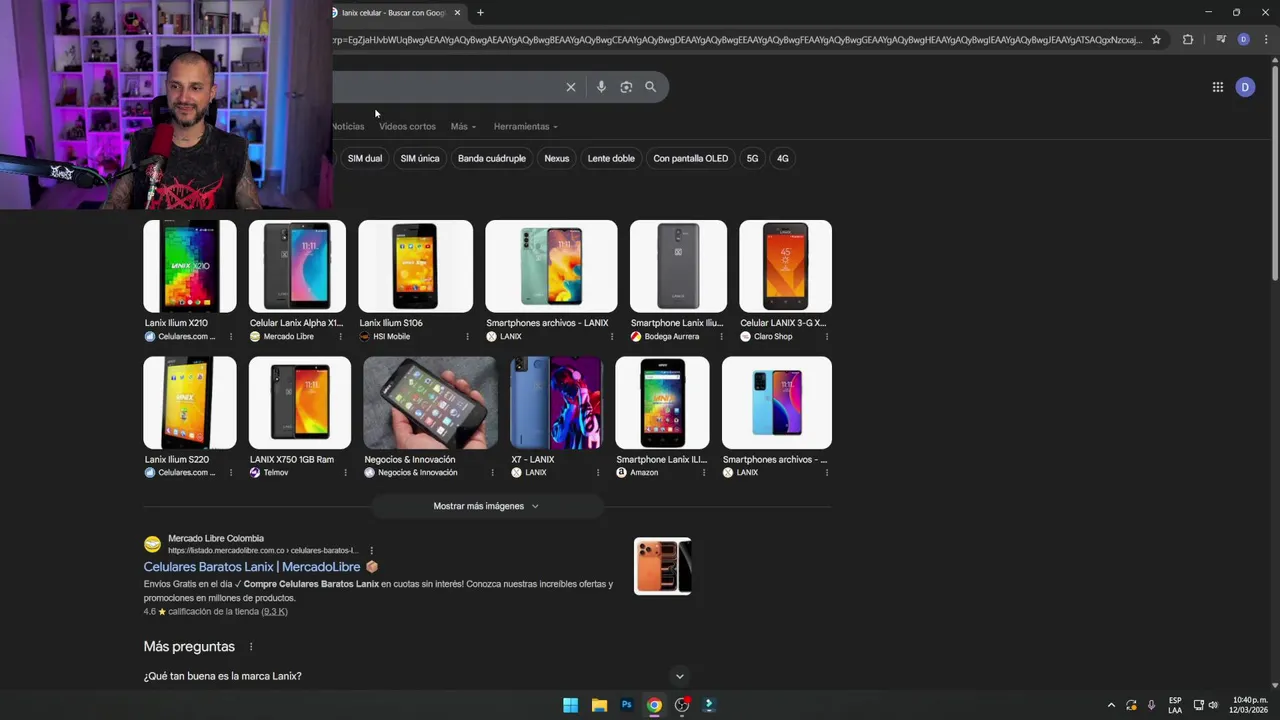The width and height of the screenshot is (1280, 720).
Task: Apply the 5G filter chip
Action: pos(752,158)
